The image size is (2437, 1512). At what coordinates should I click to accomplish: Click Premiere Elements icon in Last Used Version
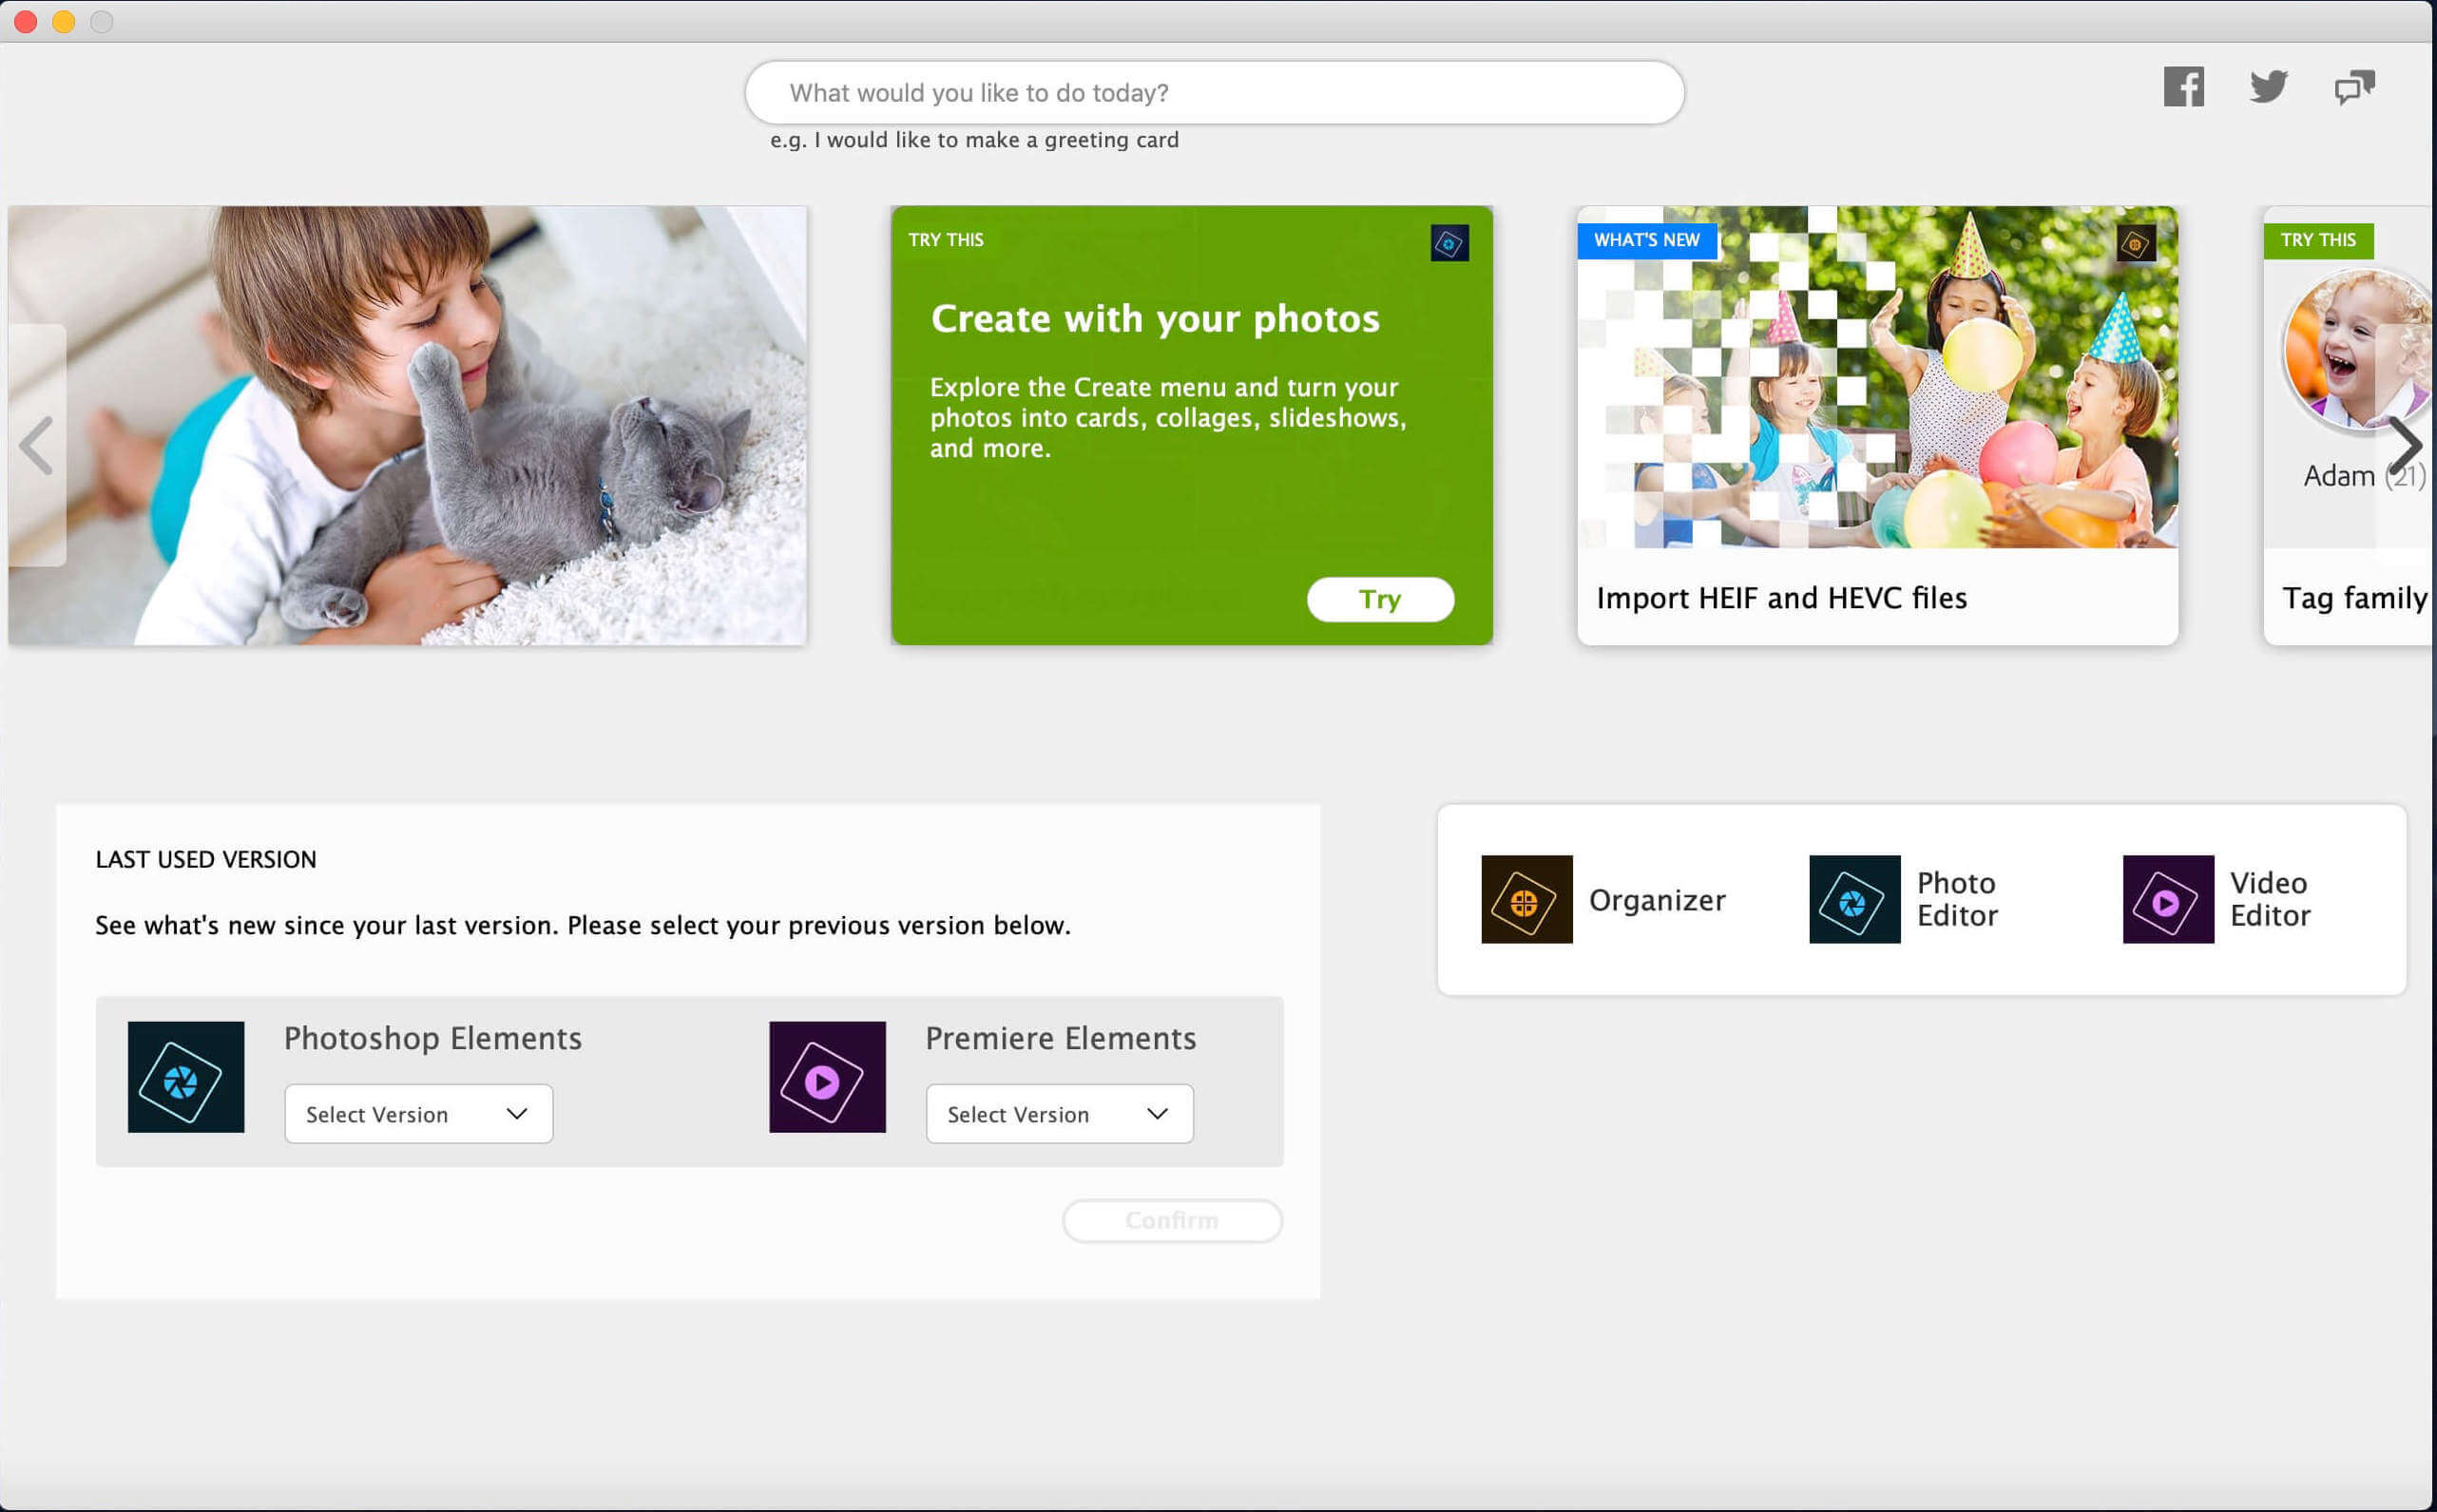click(x=827, y=1077)
